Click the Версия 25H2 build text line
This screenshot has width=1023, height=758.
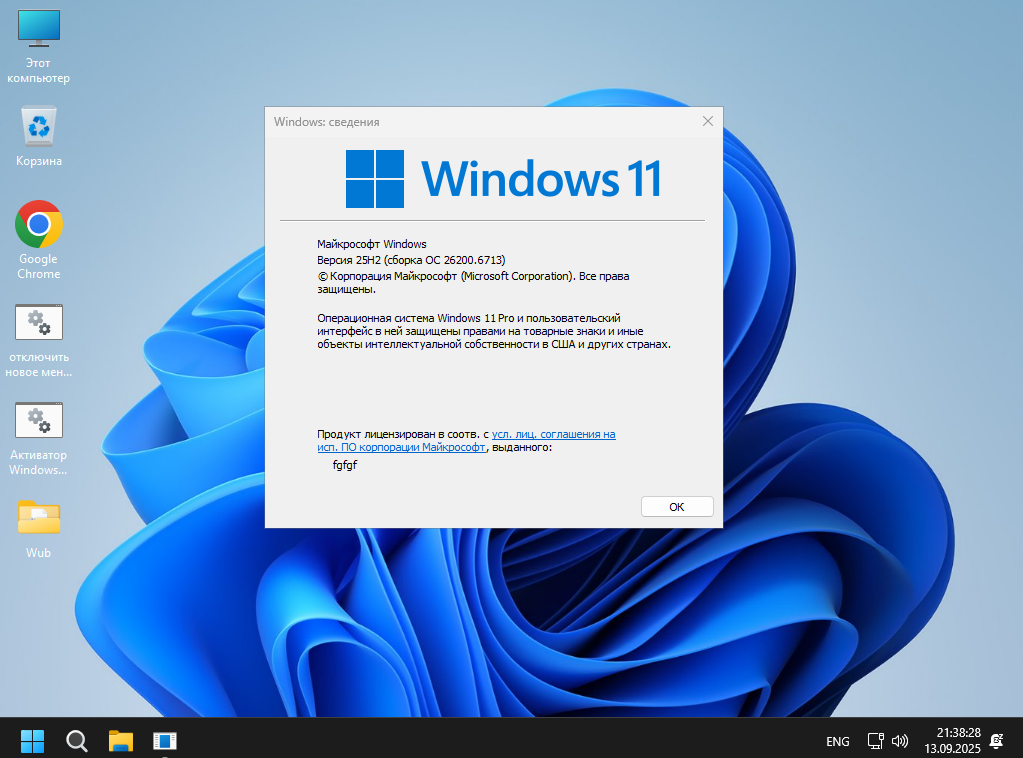pyautogui.click(x=411, y=260)
